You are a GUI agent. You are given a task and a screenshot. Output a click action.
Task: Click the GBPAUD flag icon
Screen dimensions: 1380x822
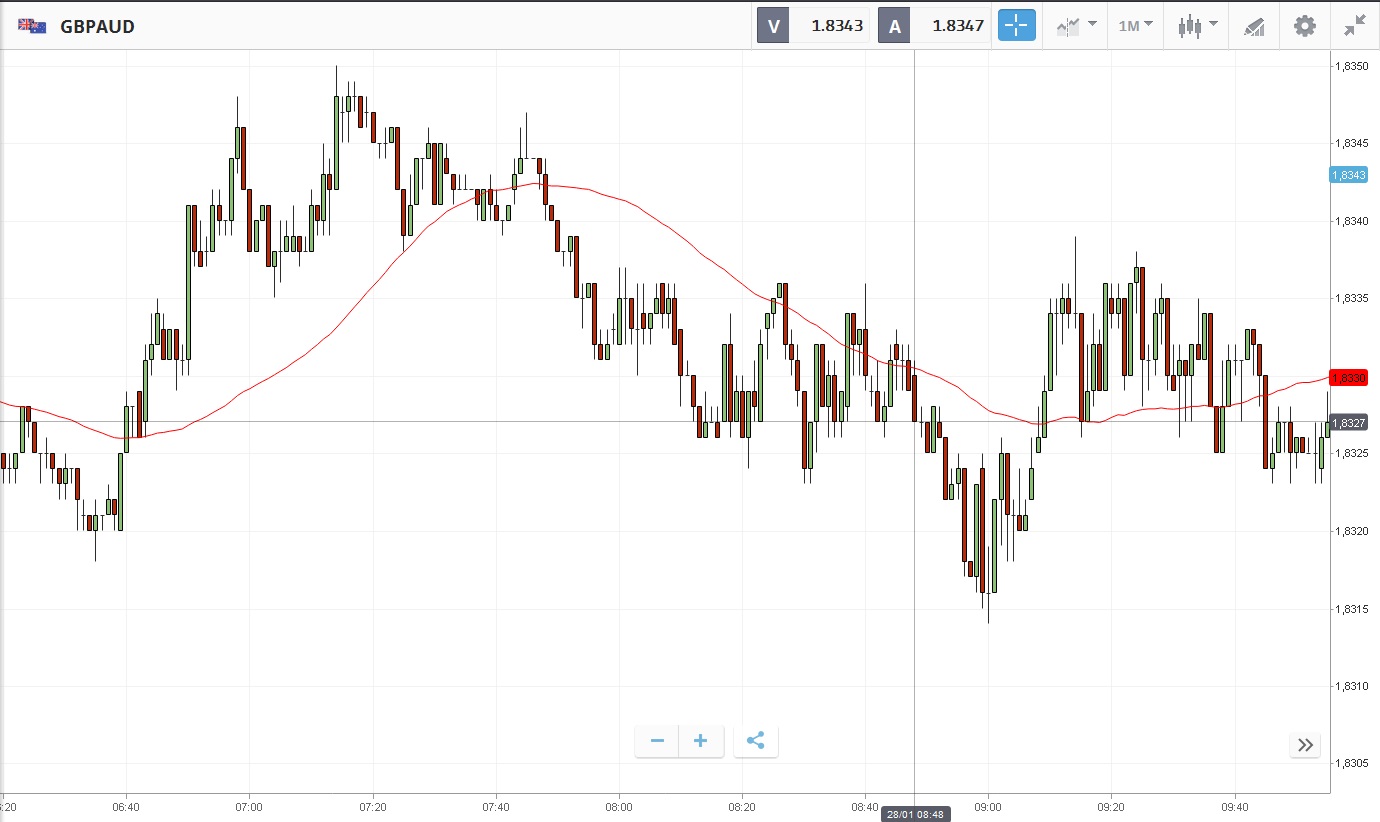tap(32, 26)
